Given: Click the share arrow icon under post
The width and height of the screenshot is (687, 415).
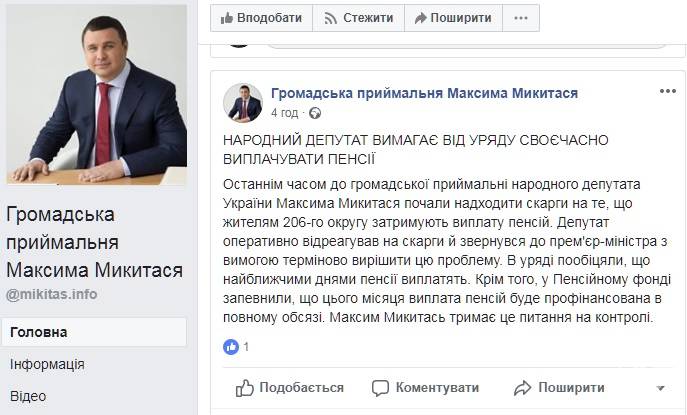Looking at the screenshot, I should [x=522, y=388].
